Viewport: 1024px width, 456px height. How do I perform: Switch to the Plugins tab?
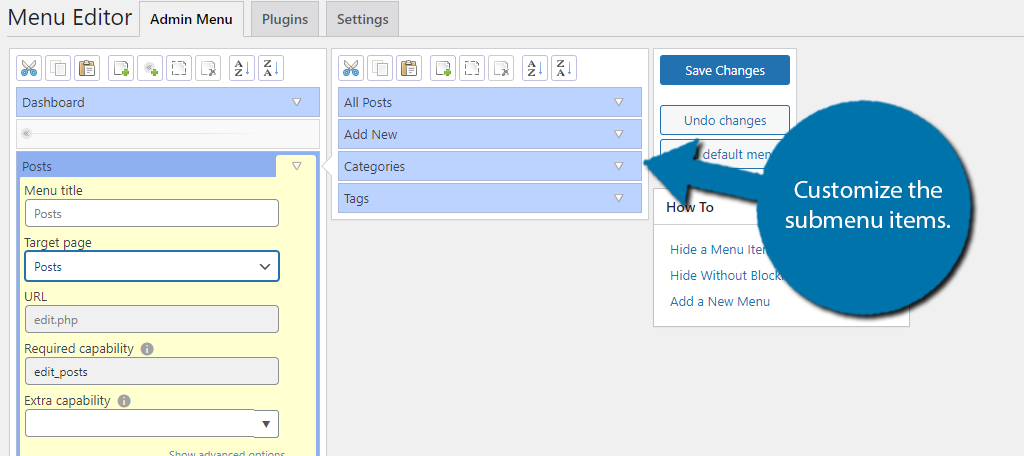[x=284, y=19]
